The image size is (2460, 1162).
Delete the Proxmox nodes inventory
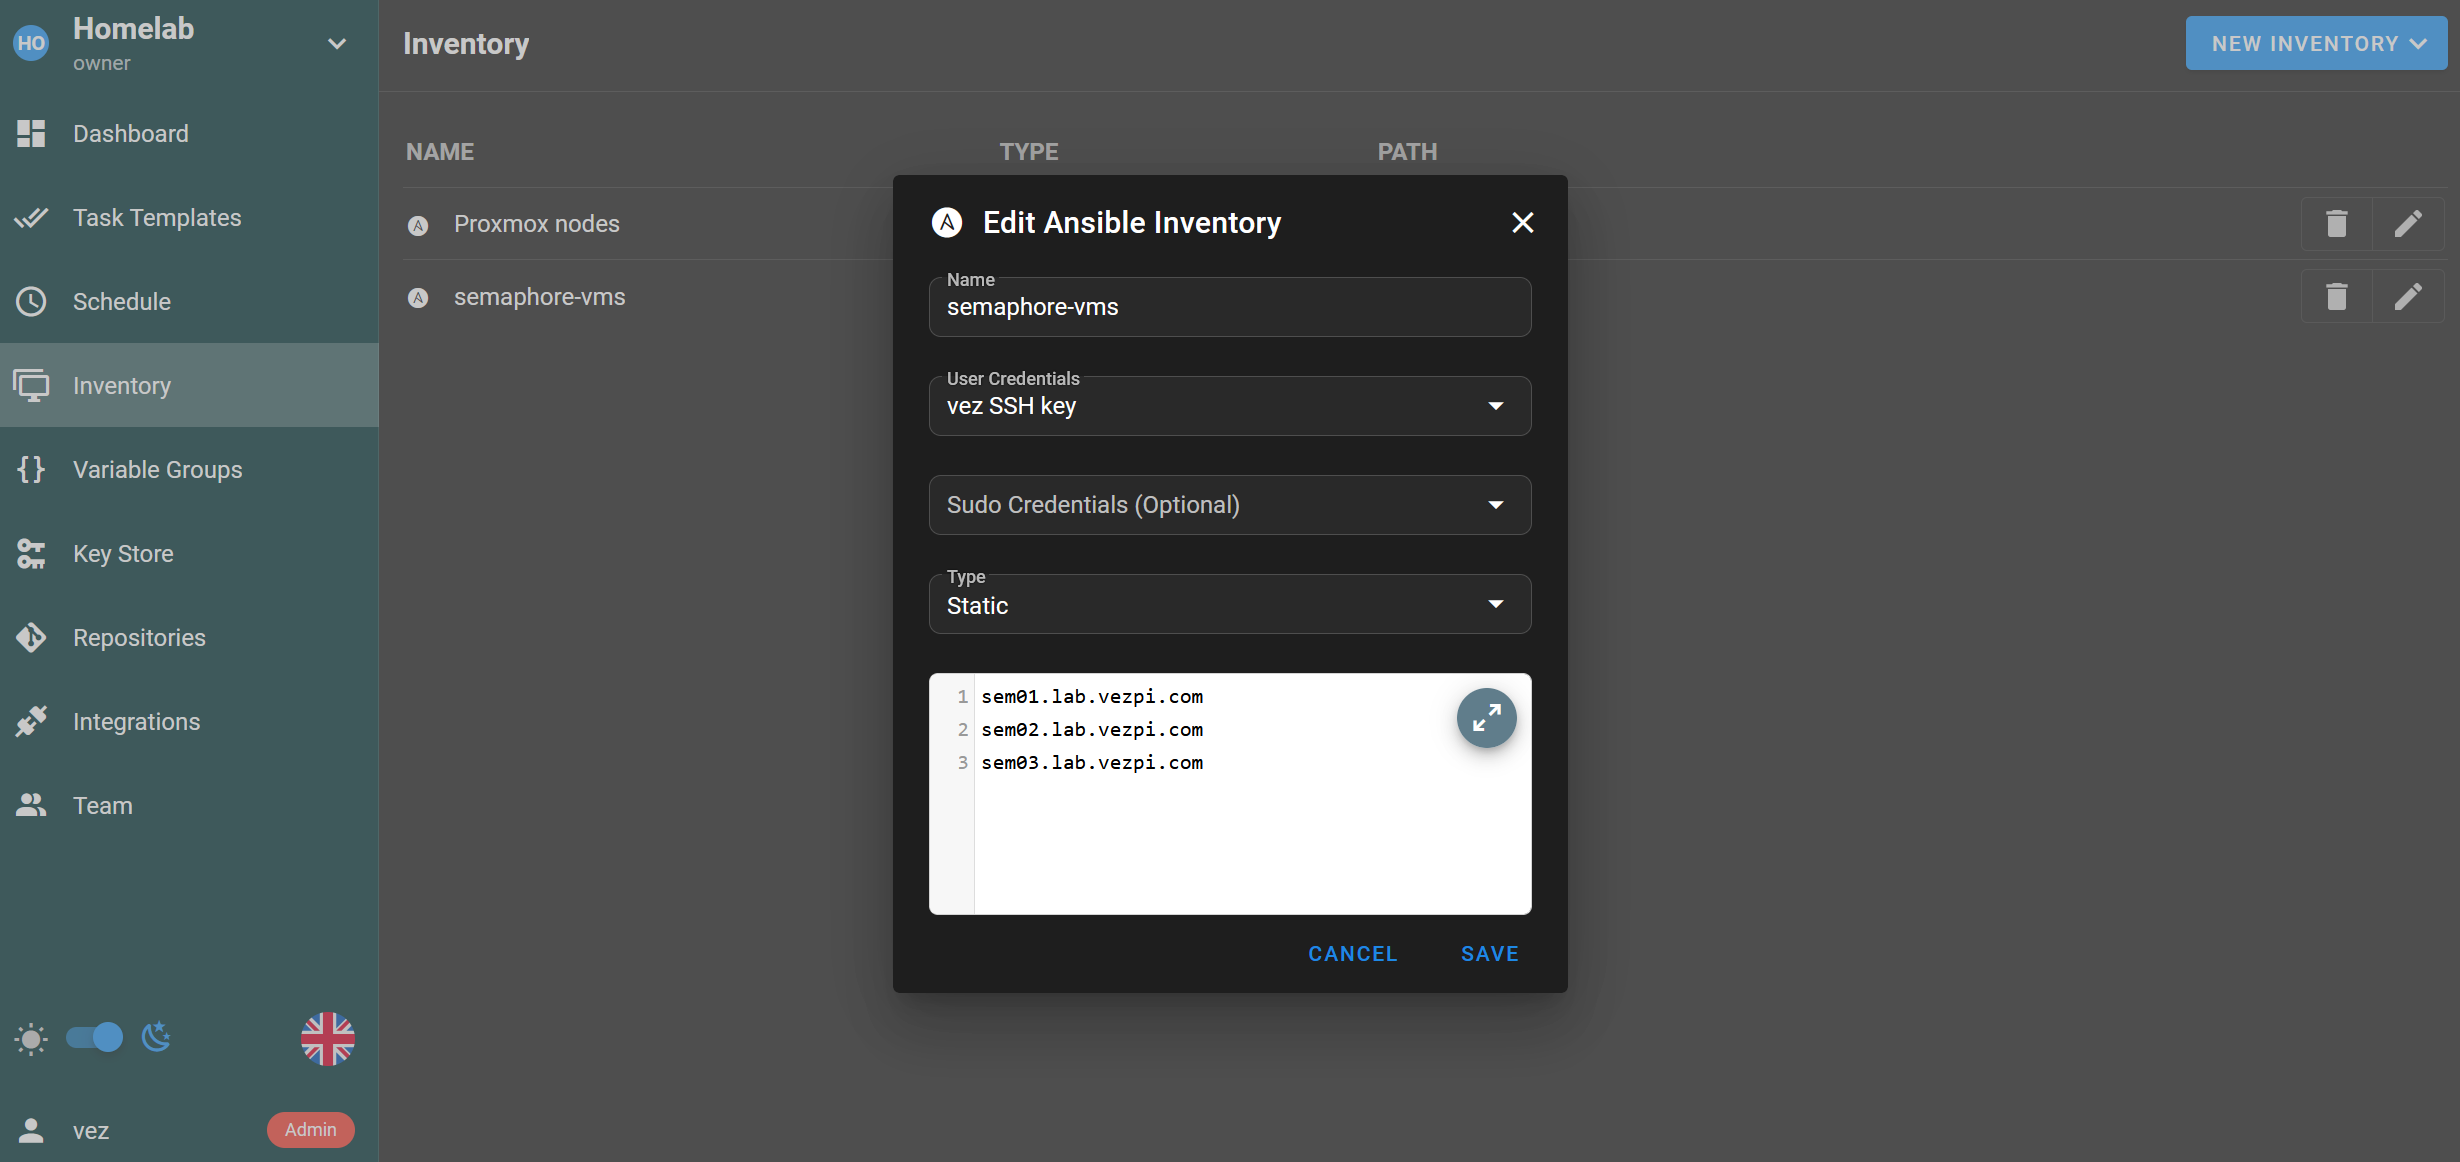point(2336,223)
